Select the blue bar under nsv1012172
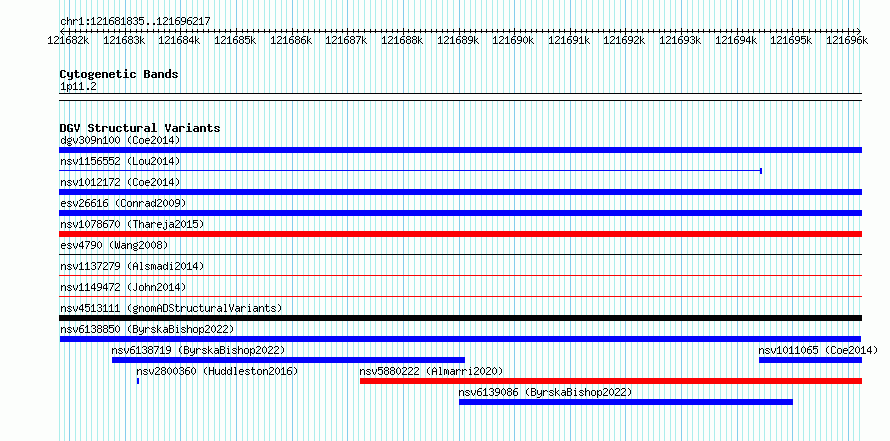Image resolution: width=890 pixels, height=441 pixels. (x=460, y=192)
